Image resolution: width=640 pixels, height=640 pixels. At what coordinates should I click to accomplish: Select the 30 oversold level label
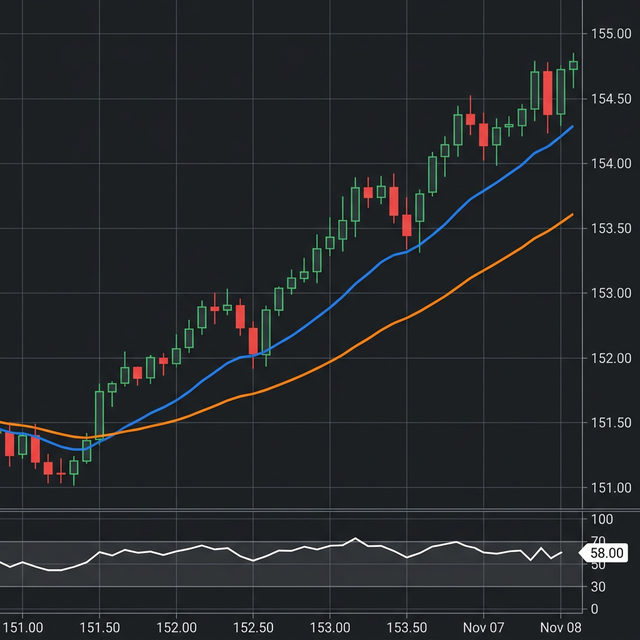pos(602,587)
